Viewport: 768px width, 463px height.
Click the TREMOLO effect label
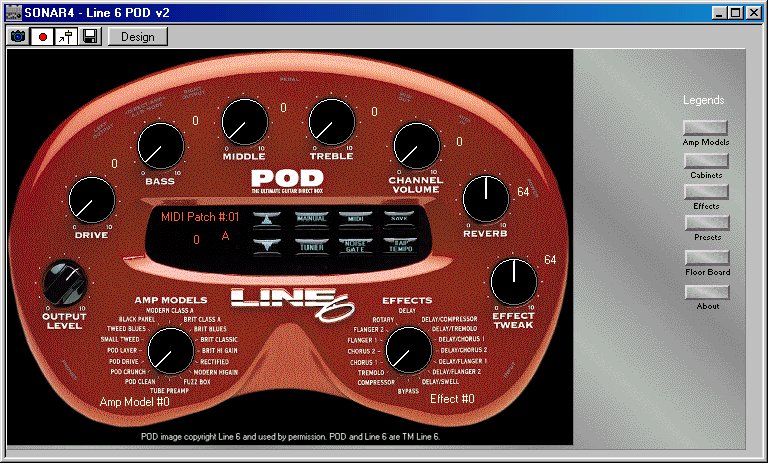click(x=371, y=372)
